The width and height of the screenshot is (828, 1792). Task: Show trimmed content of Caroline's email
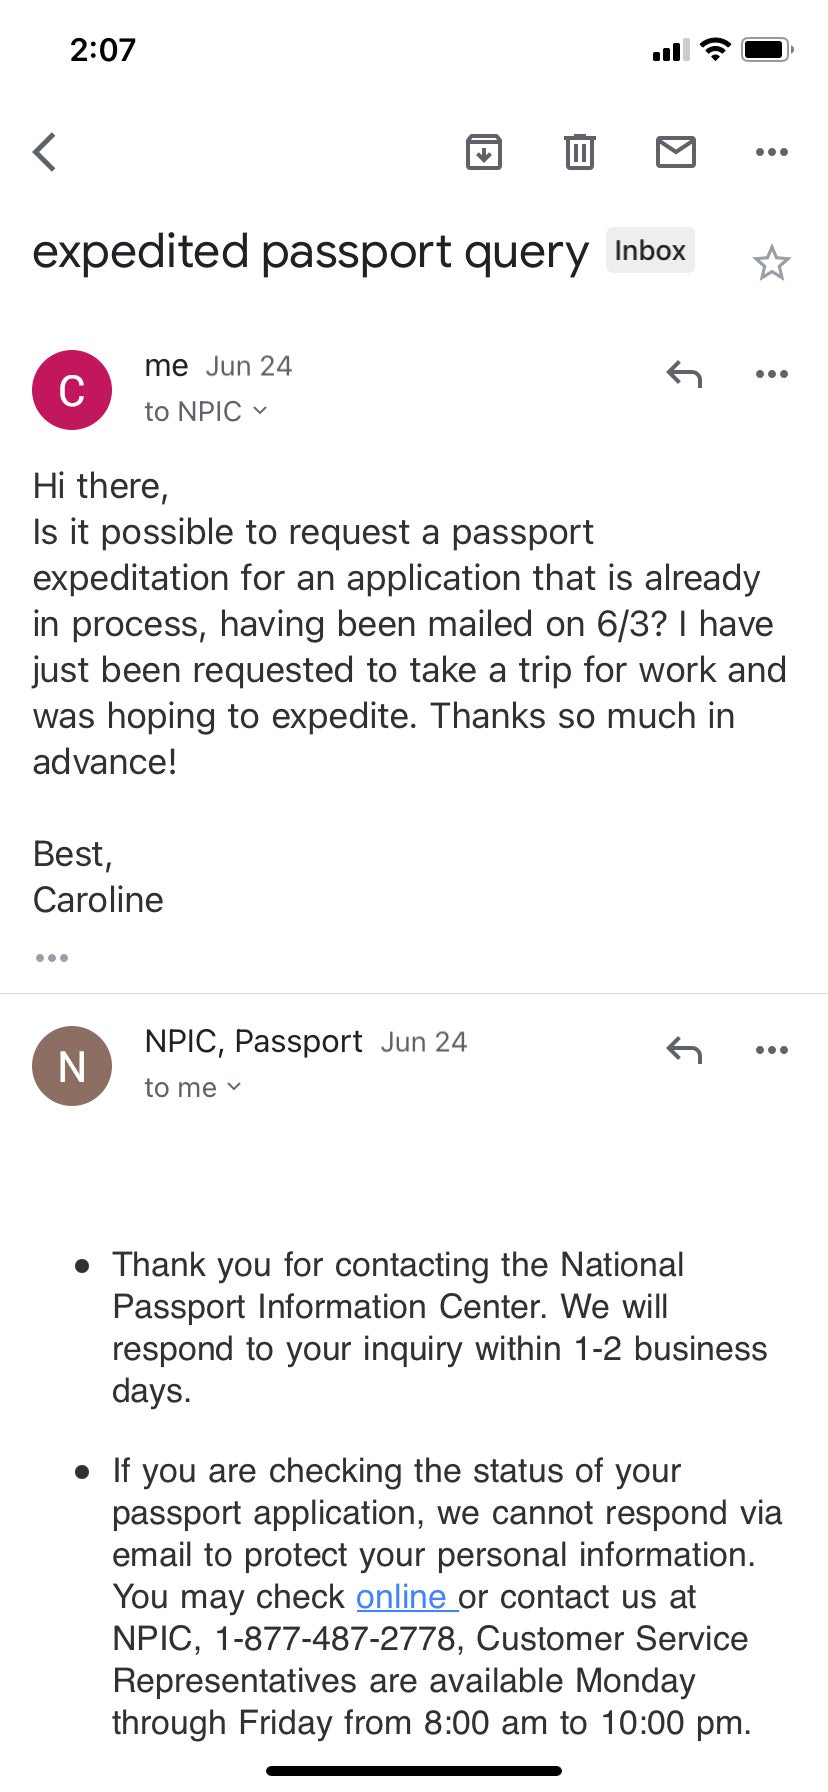point(51,957)
